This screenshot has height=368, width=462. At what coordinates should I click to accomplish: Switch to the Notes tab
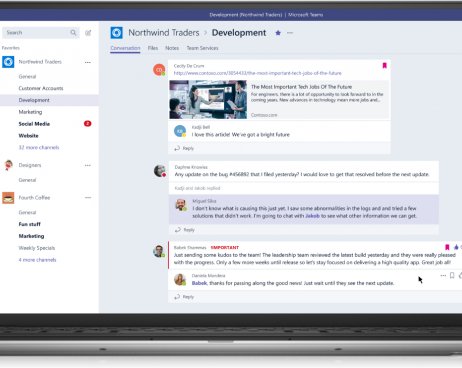[172, 48]
